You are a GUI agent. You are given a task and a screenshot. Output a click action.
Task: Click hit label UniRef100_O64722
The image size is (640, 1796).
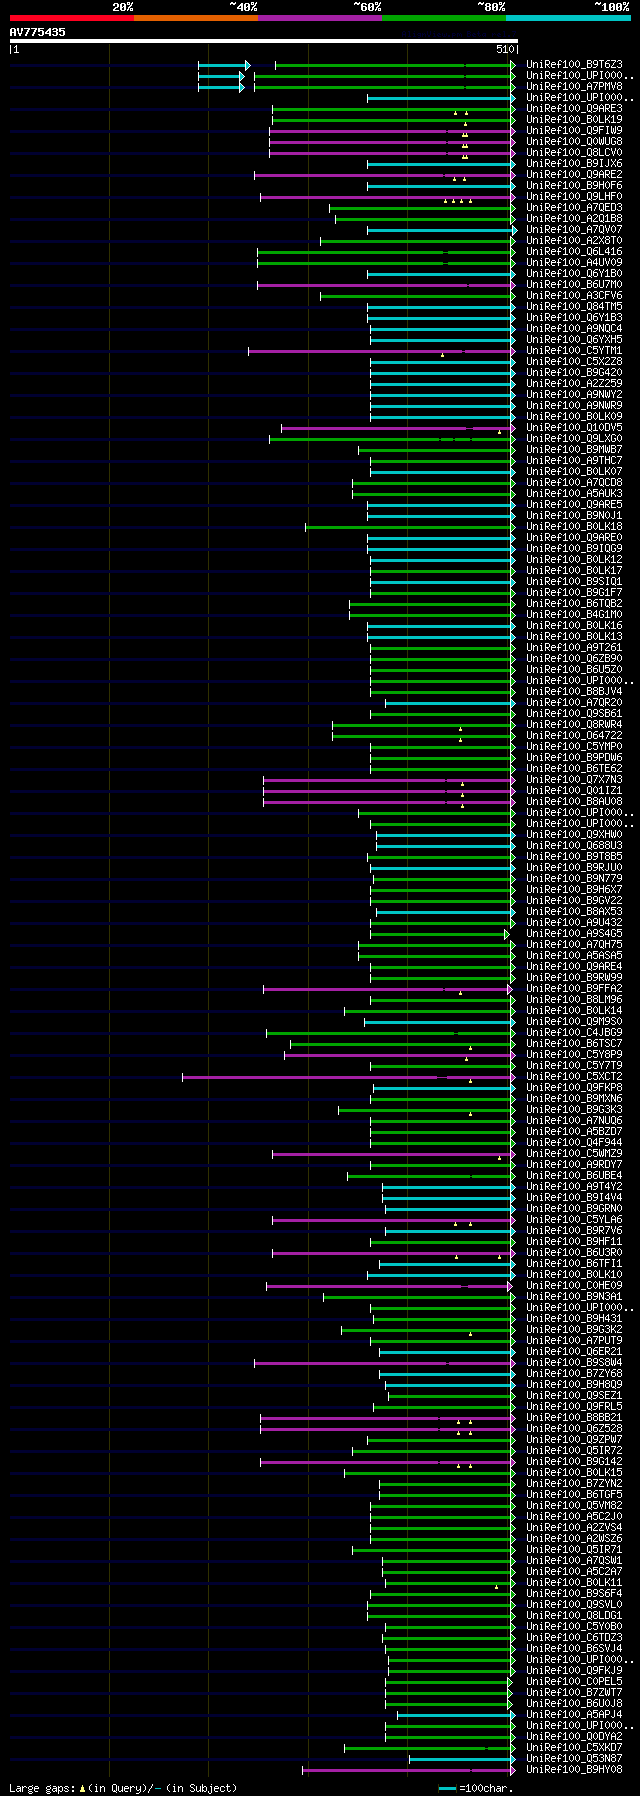tap(574, 736)
